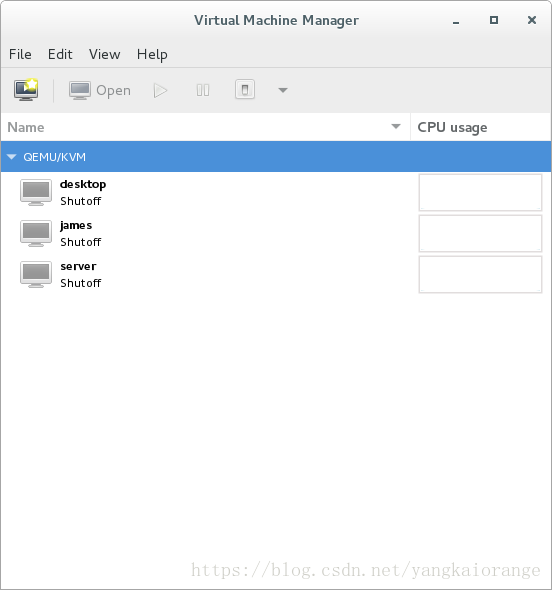Image resolution: width=552 pixels, height=590 pixels.
Task: Click the desktop CPU usage graph
Action: (481, 192)
